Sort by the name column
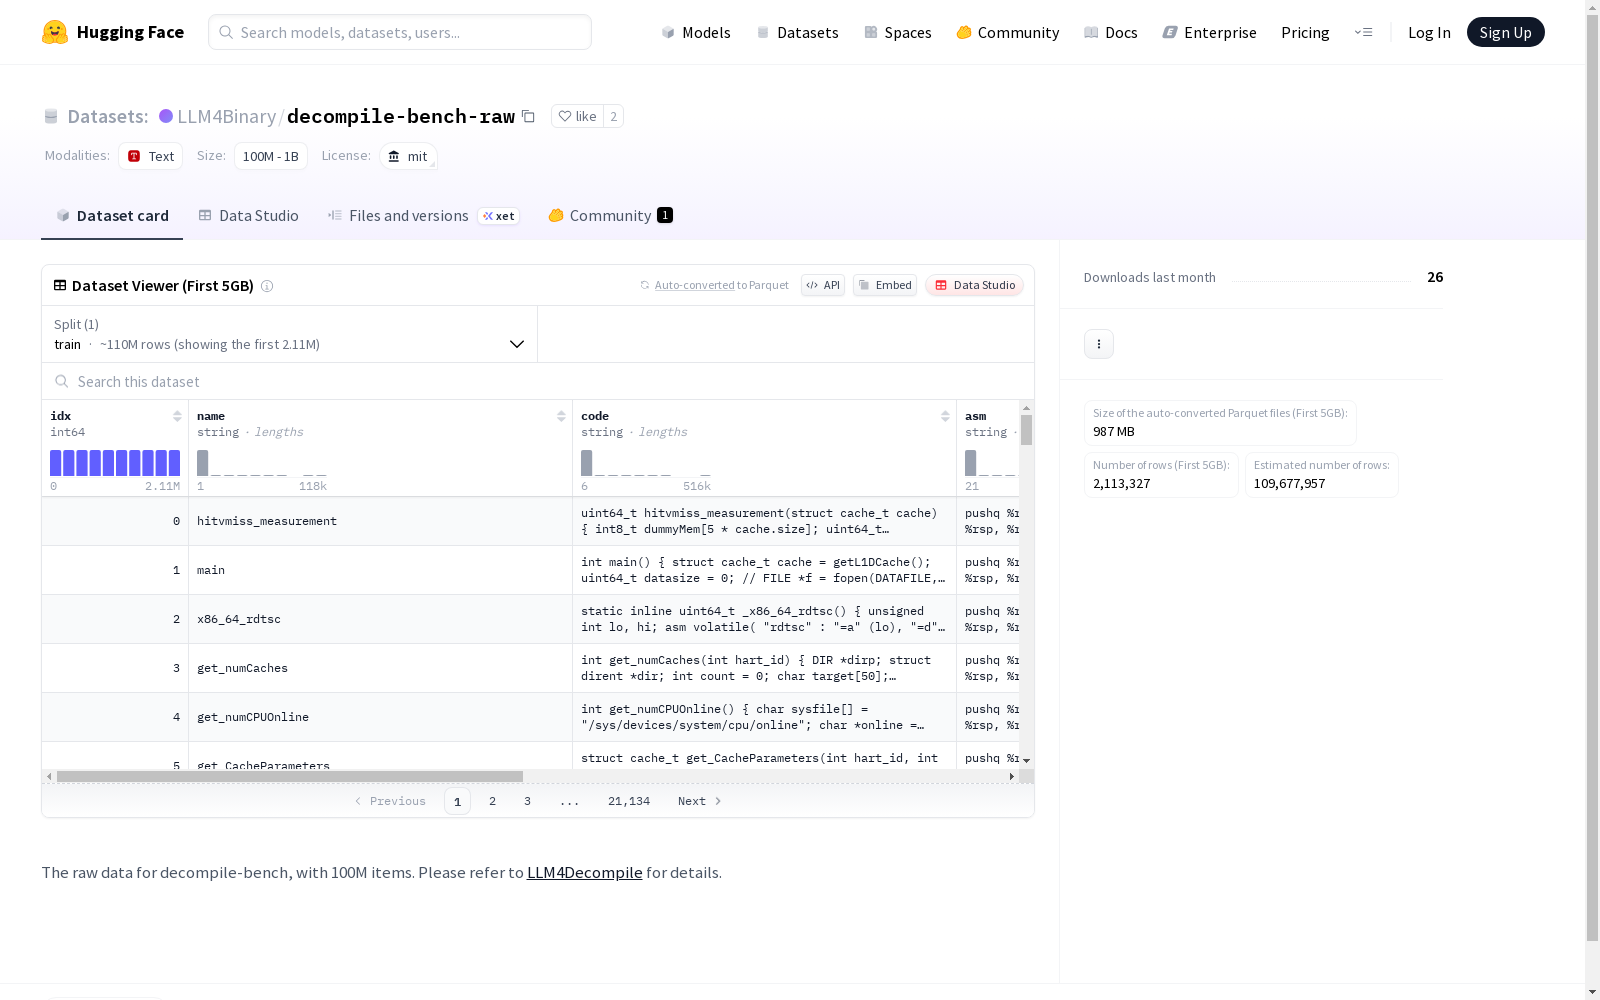The image size is (1600, 1000). [561, 416]
